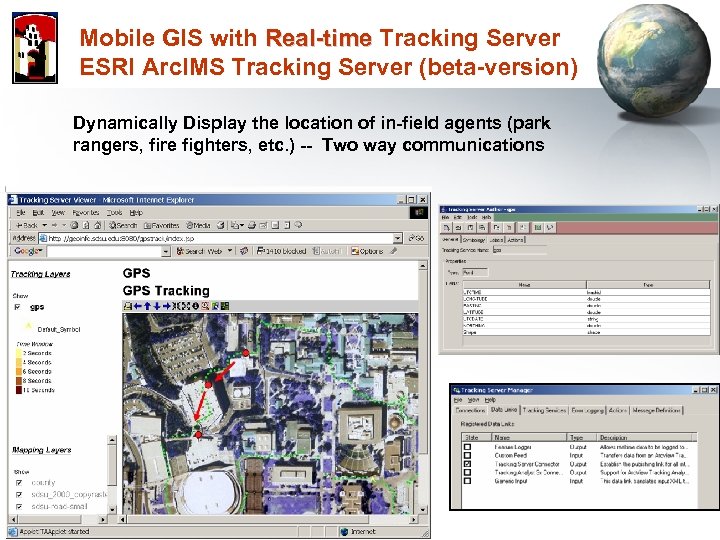Image resolution: width=720 pixels, height=540 pixels.
Task: Open the Google search box dropdown
Action: pos(166,251)
